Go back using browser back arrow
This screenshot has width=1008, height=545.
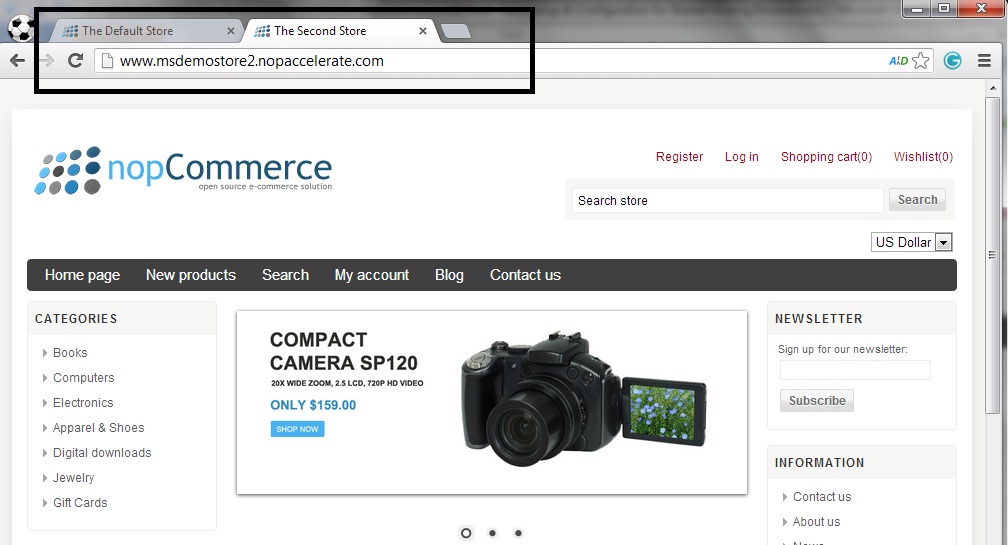pos(17,61)
